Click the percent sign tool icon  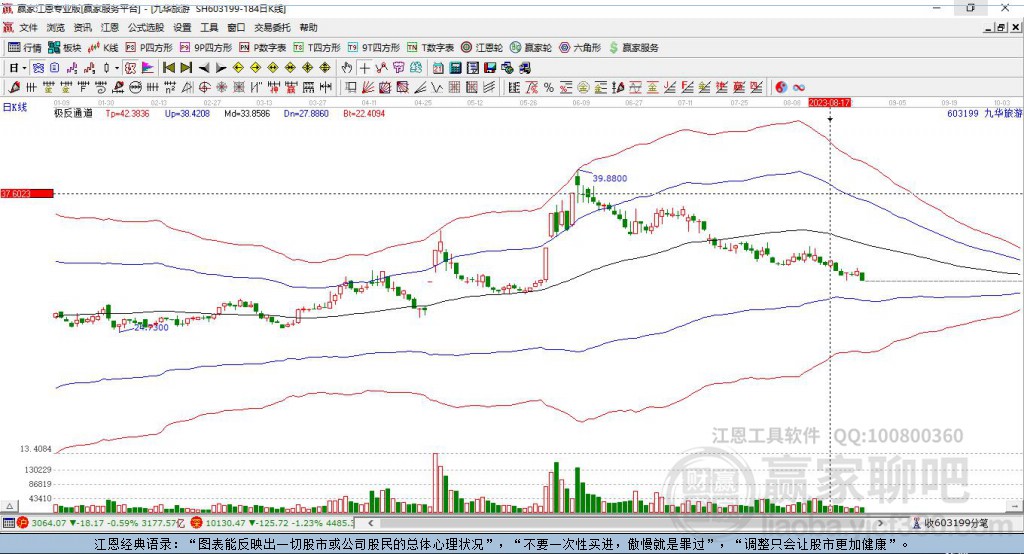click(x=549, y=87)
